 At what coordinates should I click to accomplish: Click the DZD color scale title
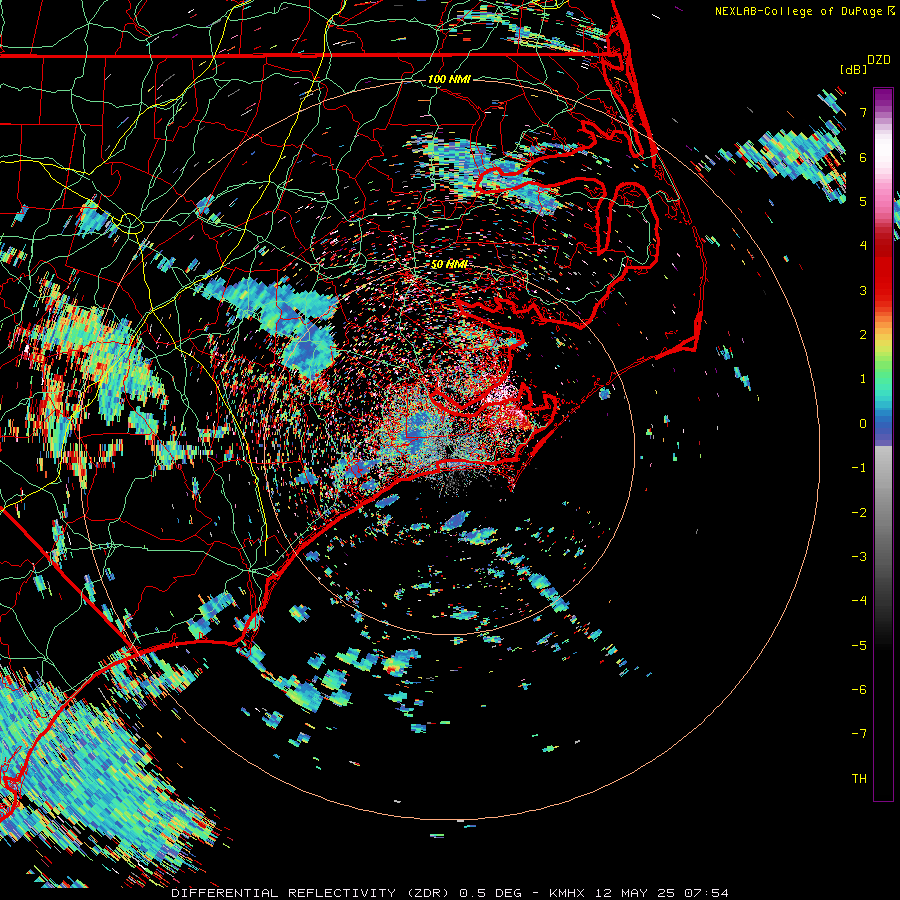pyautogui.click(x=879, y=60)
